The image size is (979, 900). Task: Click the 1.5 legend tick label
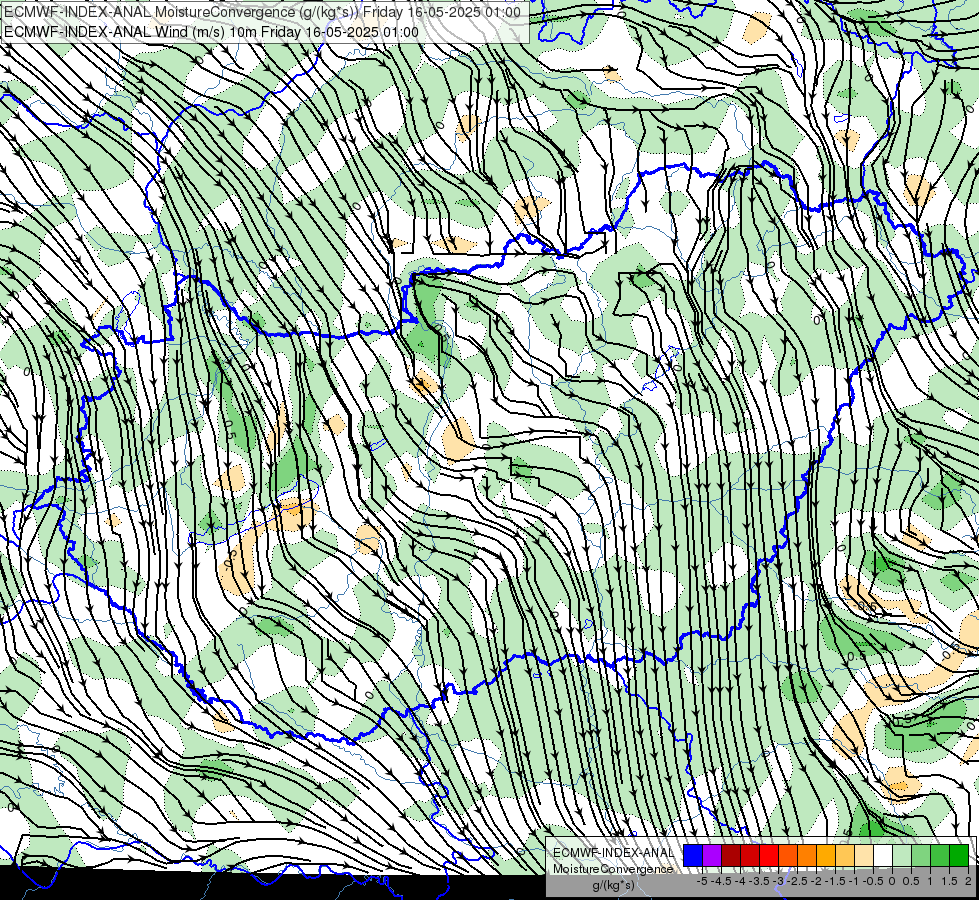(x=950, y=881)
